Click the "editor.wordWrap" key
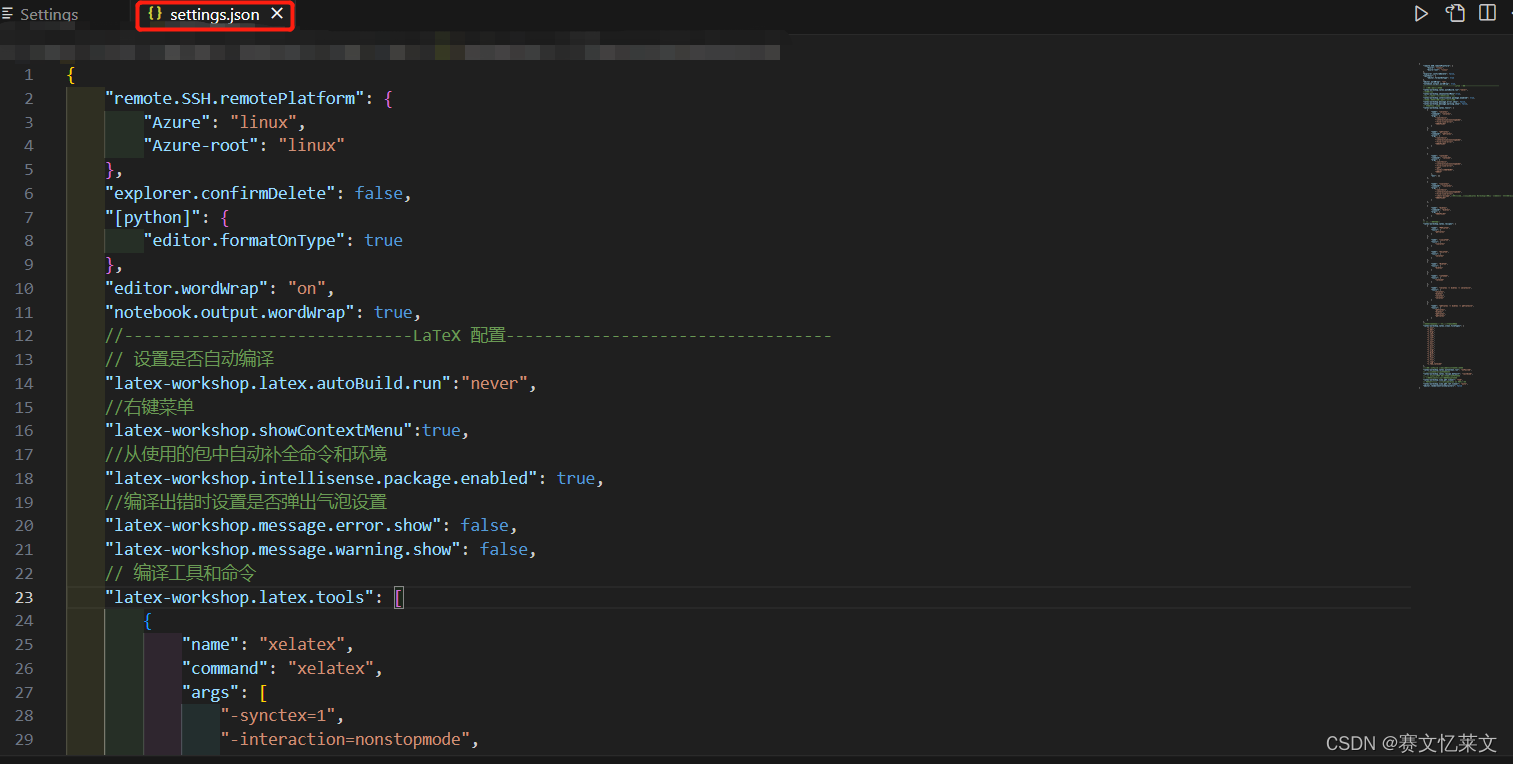 click(187, 289)
